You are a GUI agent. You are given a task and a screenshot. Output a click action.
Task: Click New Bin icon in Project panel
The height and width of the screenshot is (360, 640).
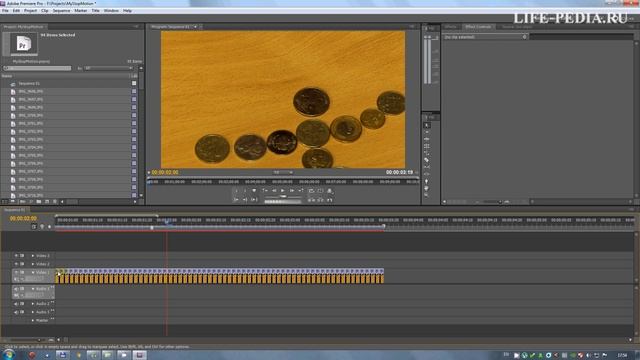(x=39, y=202)
